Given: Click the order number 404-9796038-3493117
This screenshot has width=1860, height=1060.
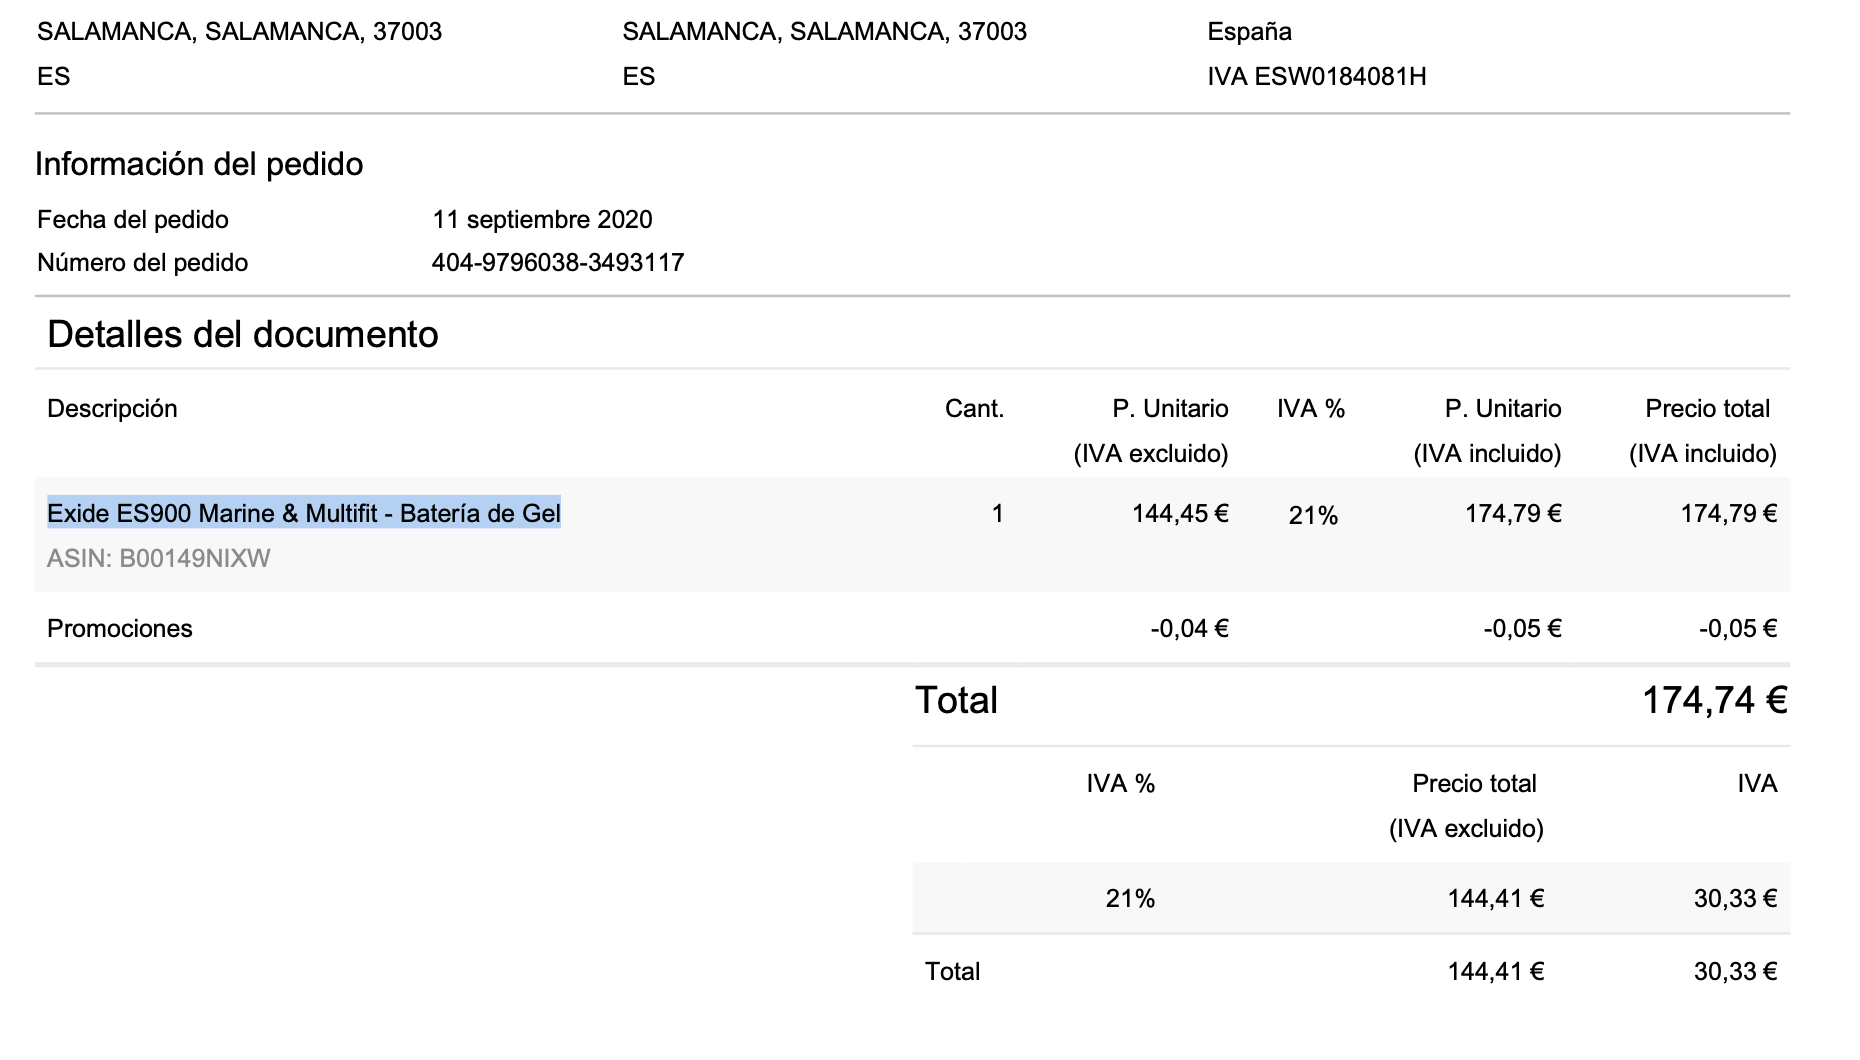Looking at the screenshot, I should point(558,263).
